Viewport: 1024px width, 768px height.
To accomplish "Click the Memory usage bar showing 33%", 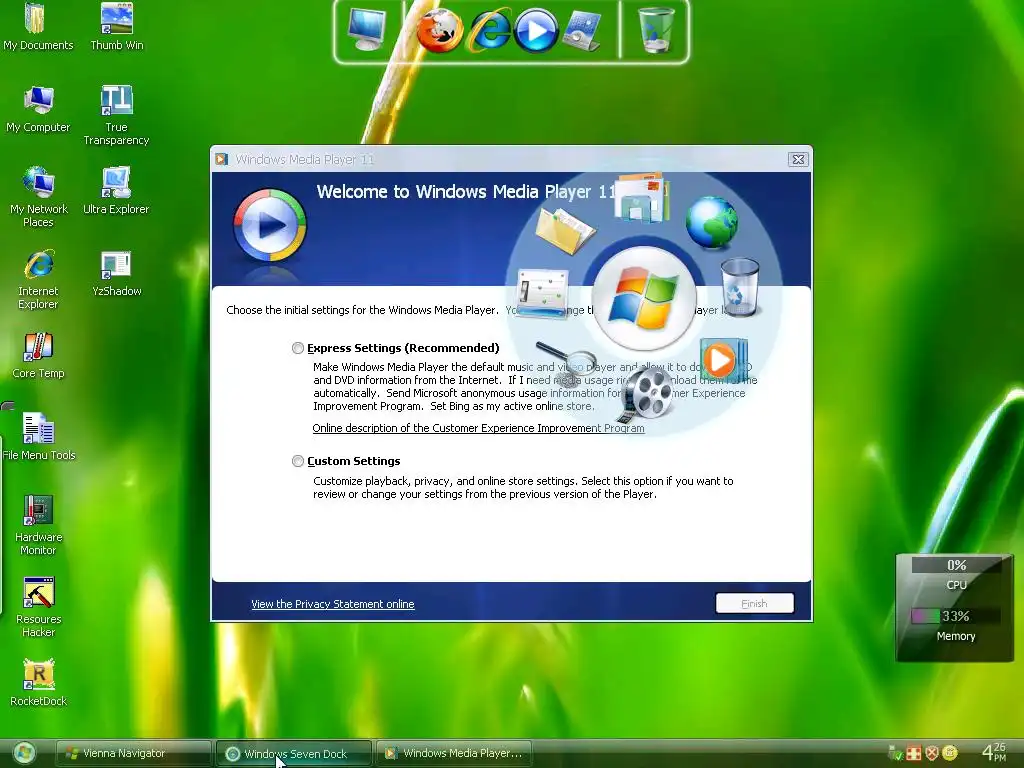I will (x=956, y=616).
